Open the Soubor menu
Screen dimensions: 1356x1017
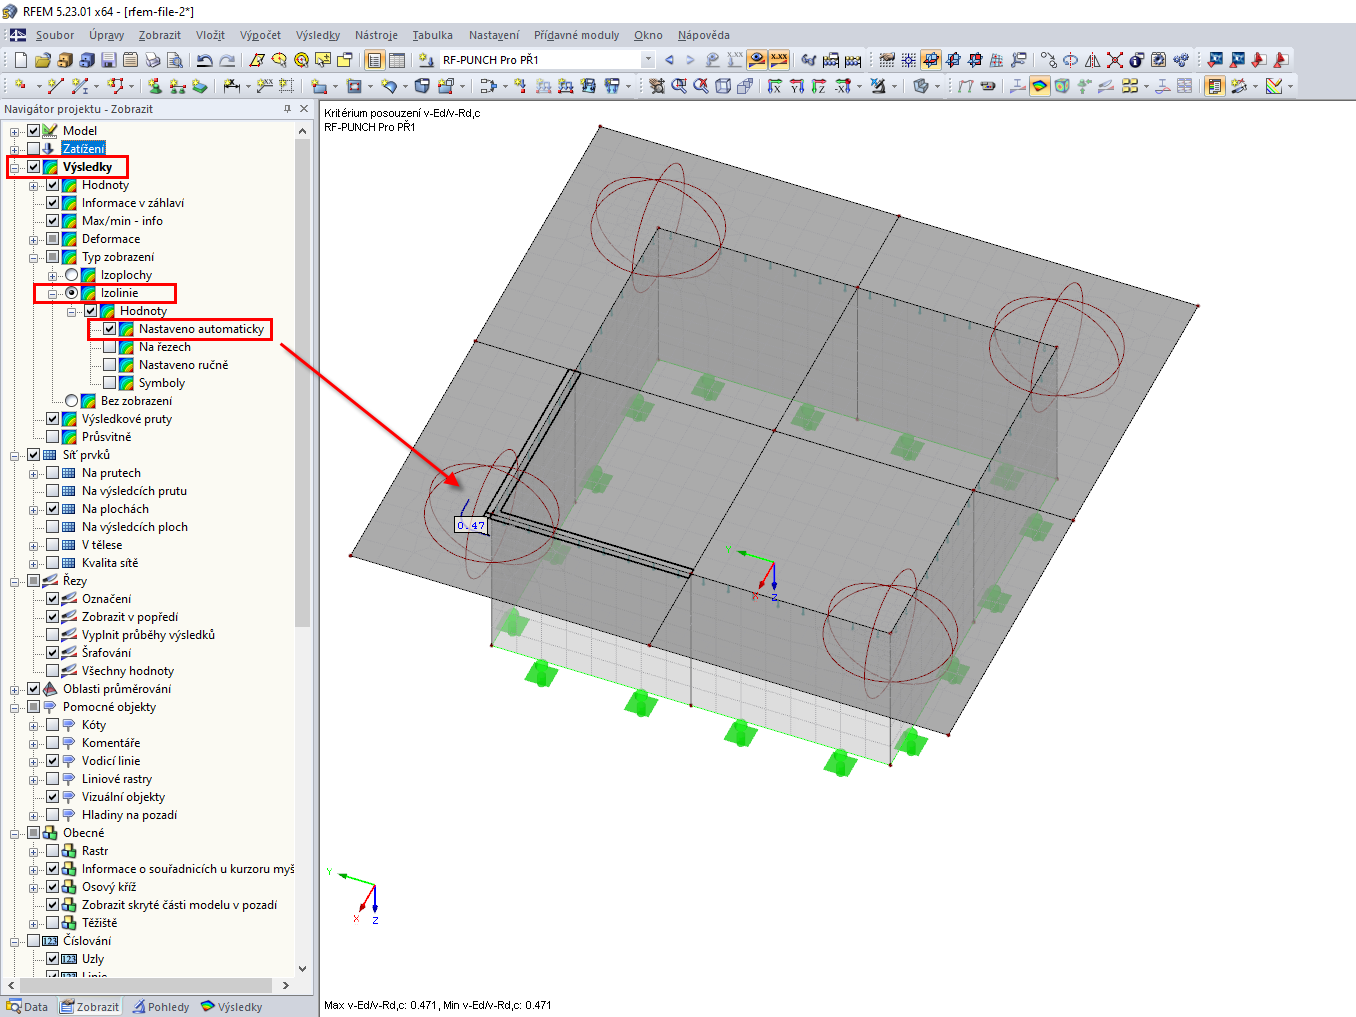tap(55, 35)
